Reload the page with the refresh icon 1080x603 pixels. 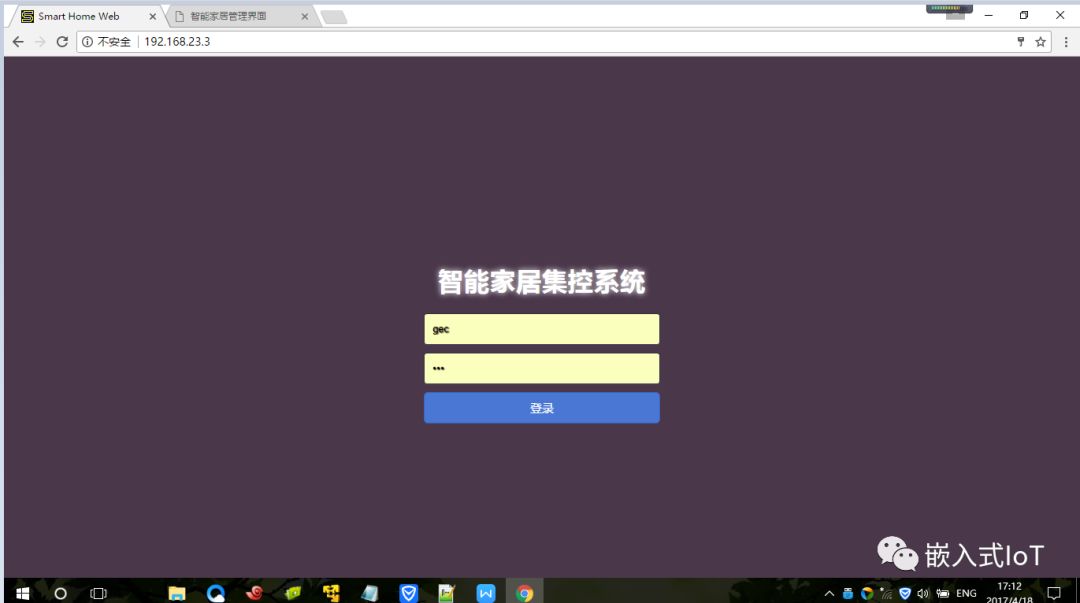click(62, 42)
